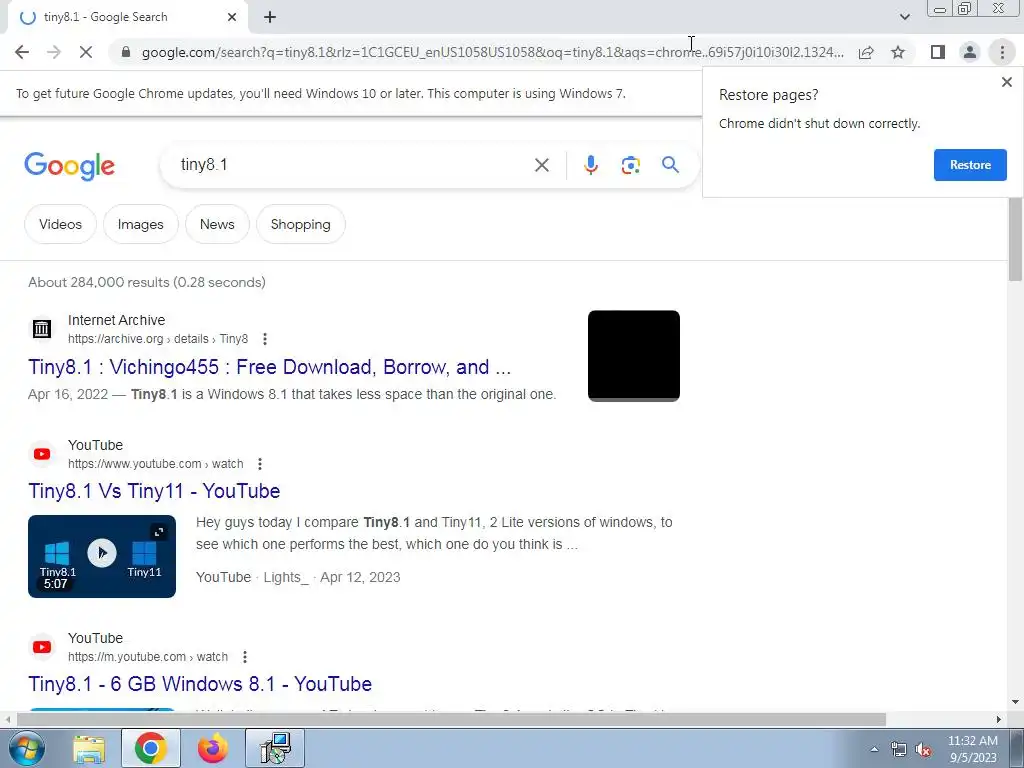Submit search with magnifier icon
The height and width of the screenshot is (768, 1024).
pyautogui.click(x=670, y=165)
